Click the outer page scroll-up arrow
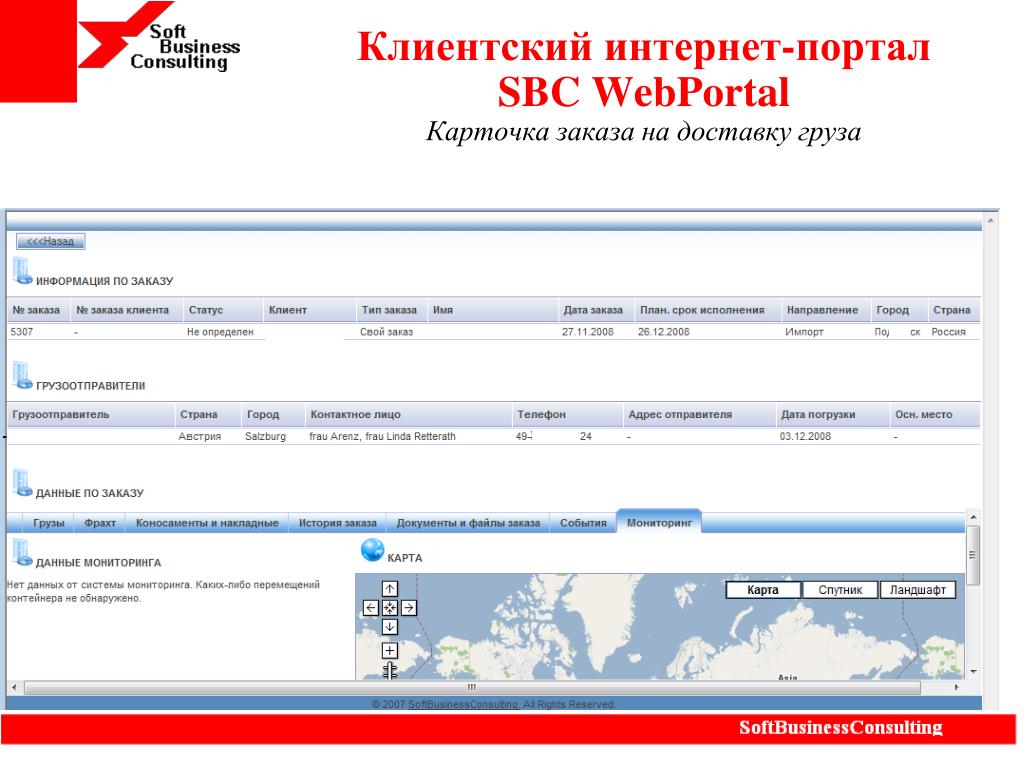Image resolution: width=1024 pixels, height=768 pixels. 991,221
